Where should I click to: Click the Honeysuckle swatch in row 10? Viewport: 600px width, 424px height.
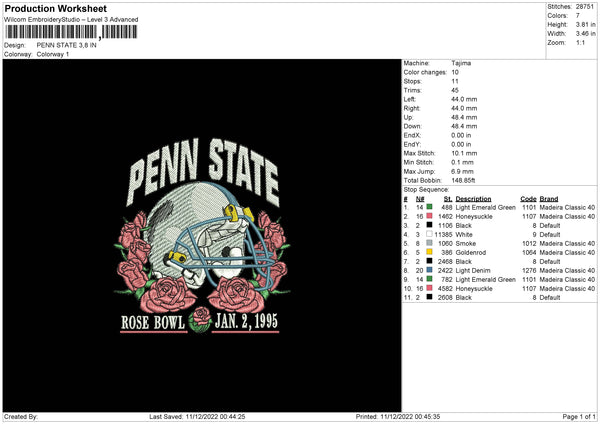(429, 288)
